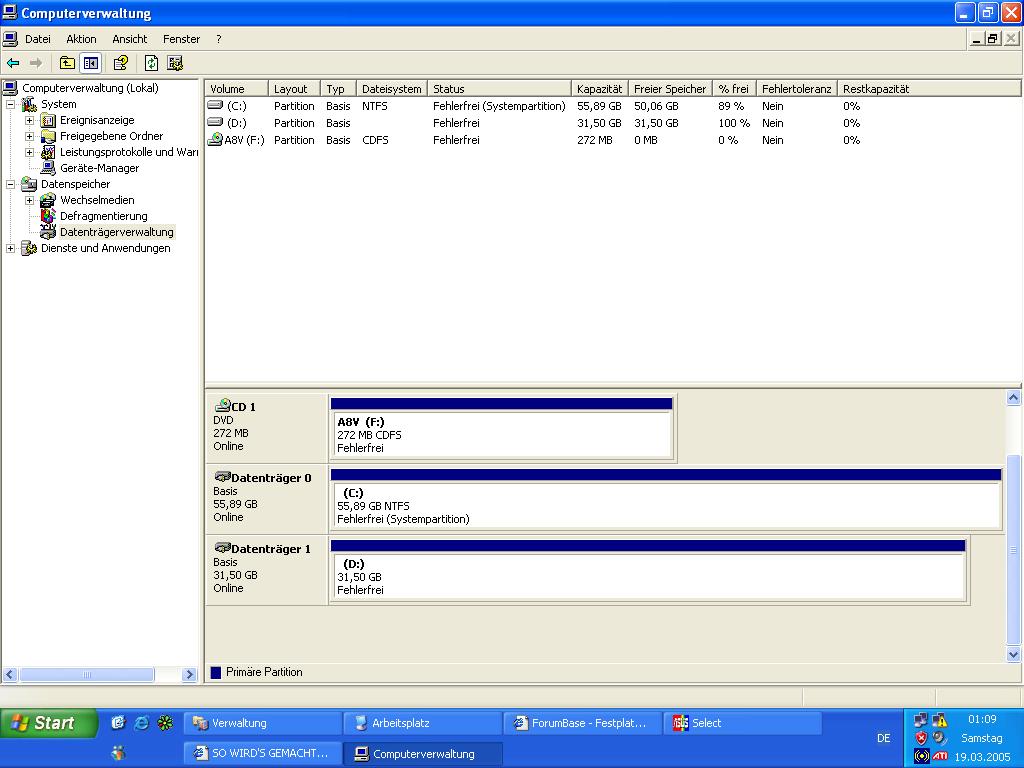This screenshot has width=1024, height=768.
Task: Toggle the console tree show/hide icon
Action: [90, 63]
